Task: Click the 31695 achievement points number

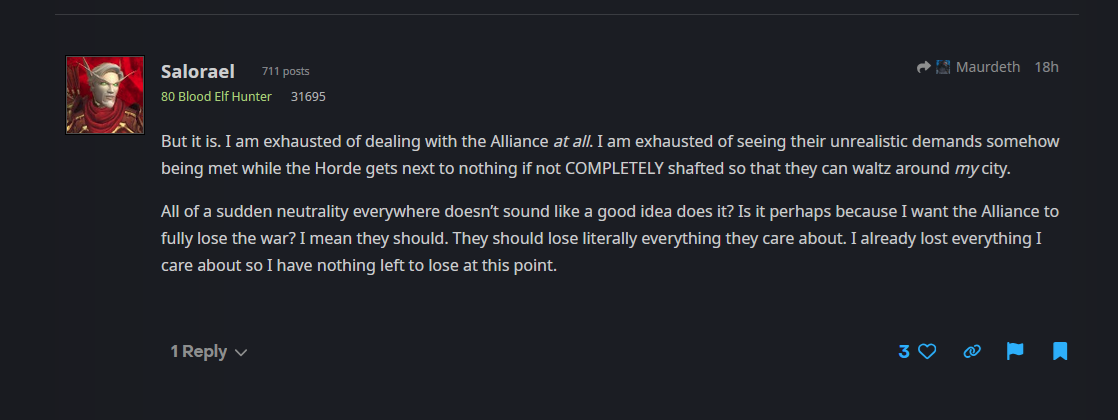Action: (308, 96)
